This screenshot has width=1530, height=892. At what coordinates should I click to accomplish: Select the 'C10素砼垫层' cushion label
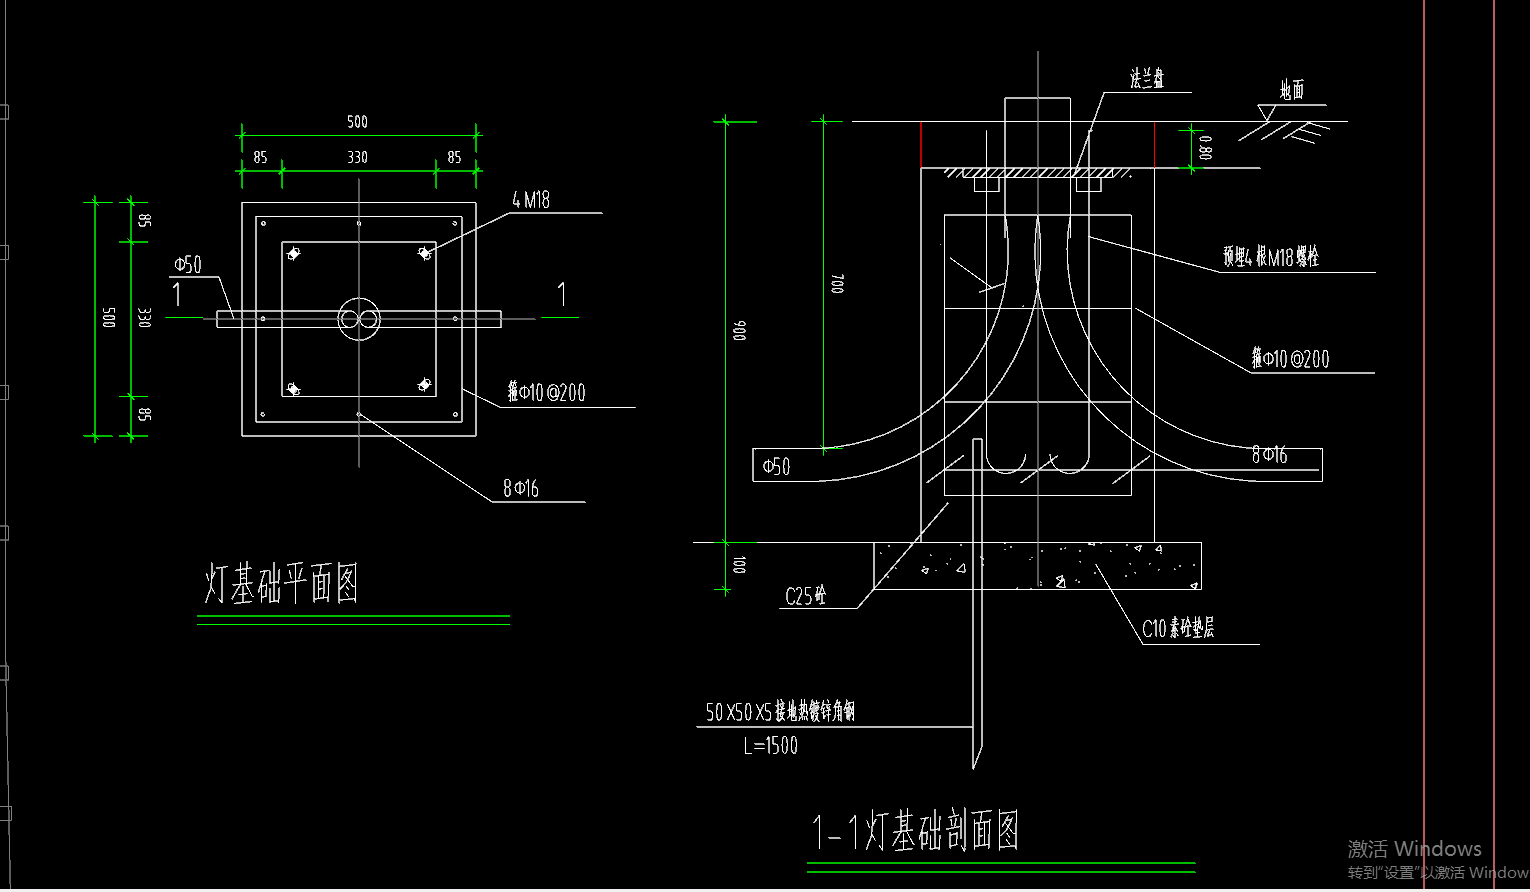point(1178,628)
